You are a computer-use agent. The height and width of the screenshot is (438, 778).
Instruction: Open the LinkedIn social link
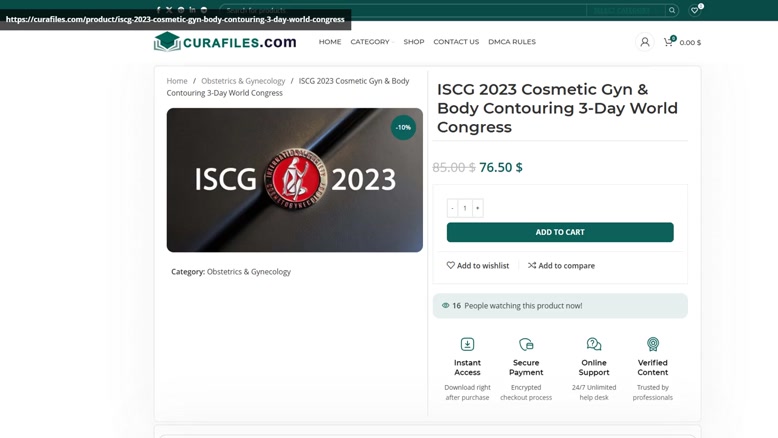tap(193, 9)
